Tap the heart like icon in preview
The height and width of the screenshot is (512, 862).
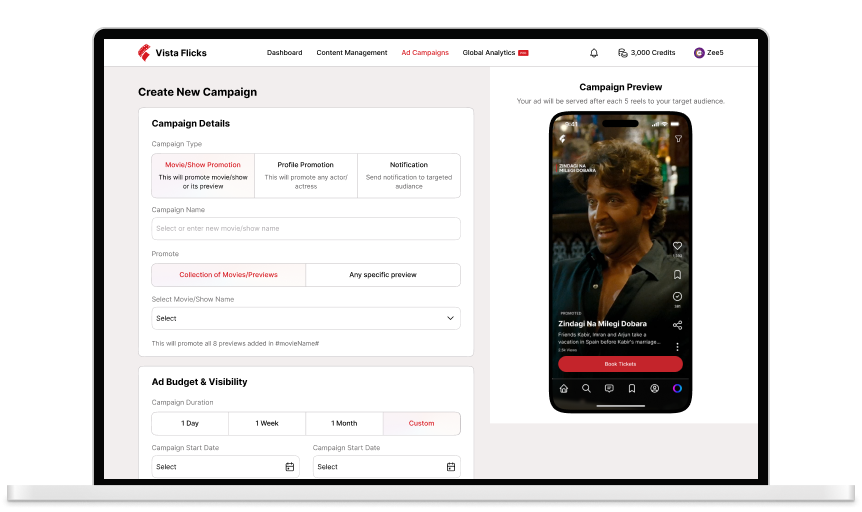pos(677,246)
